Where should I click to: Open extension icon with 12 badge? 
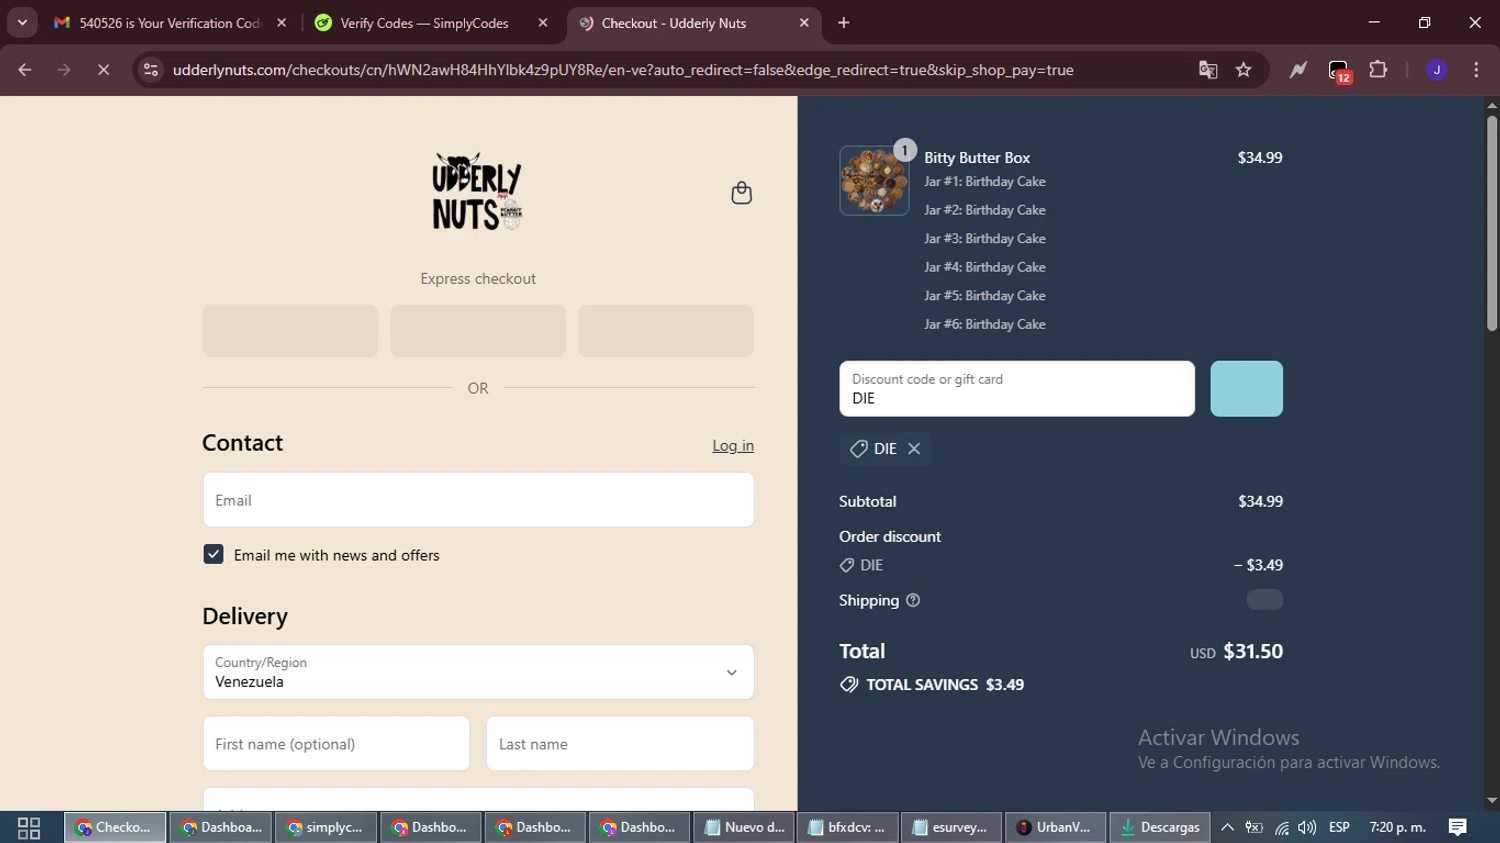click(1339, 71)
